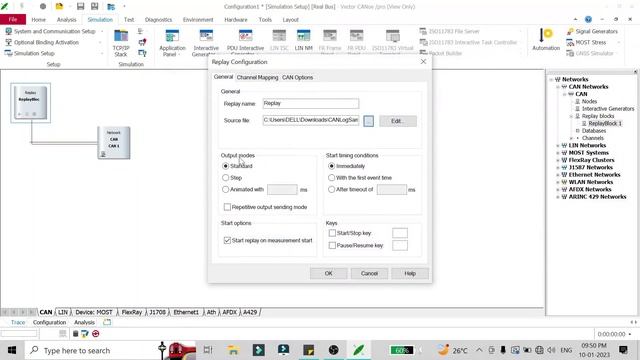Expand the FlexRay Clusters tree node
Viewport: 640px width, 360px height.
pos(558,160)
